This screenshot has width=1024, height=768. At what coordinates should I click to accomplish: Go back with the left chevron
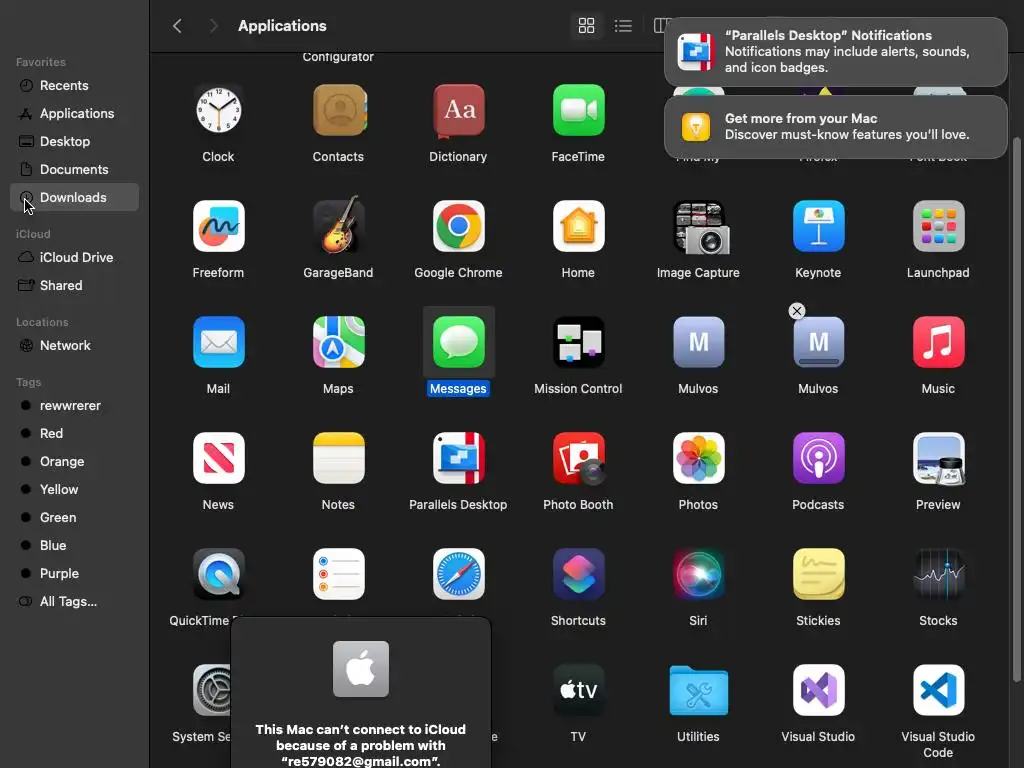tap(177, 25)
